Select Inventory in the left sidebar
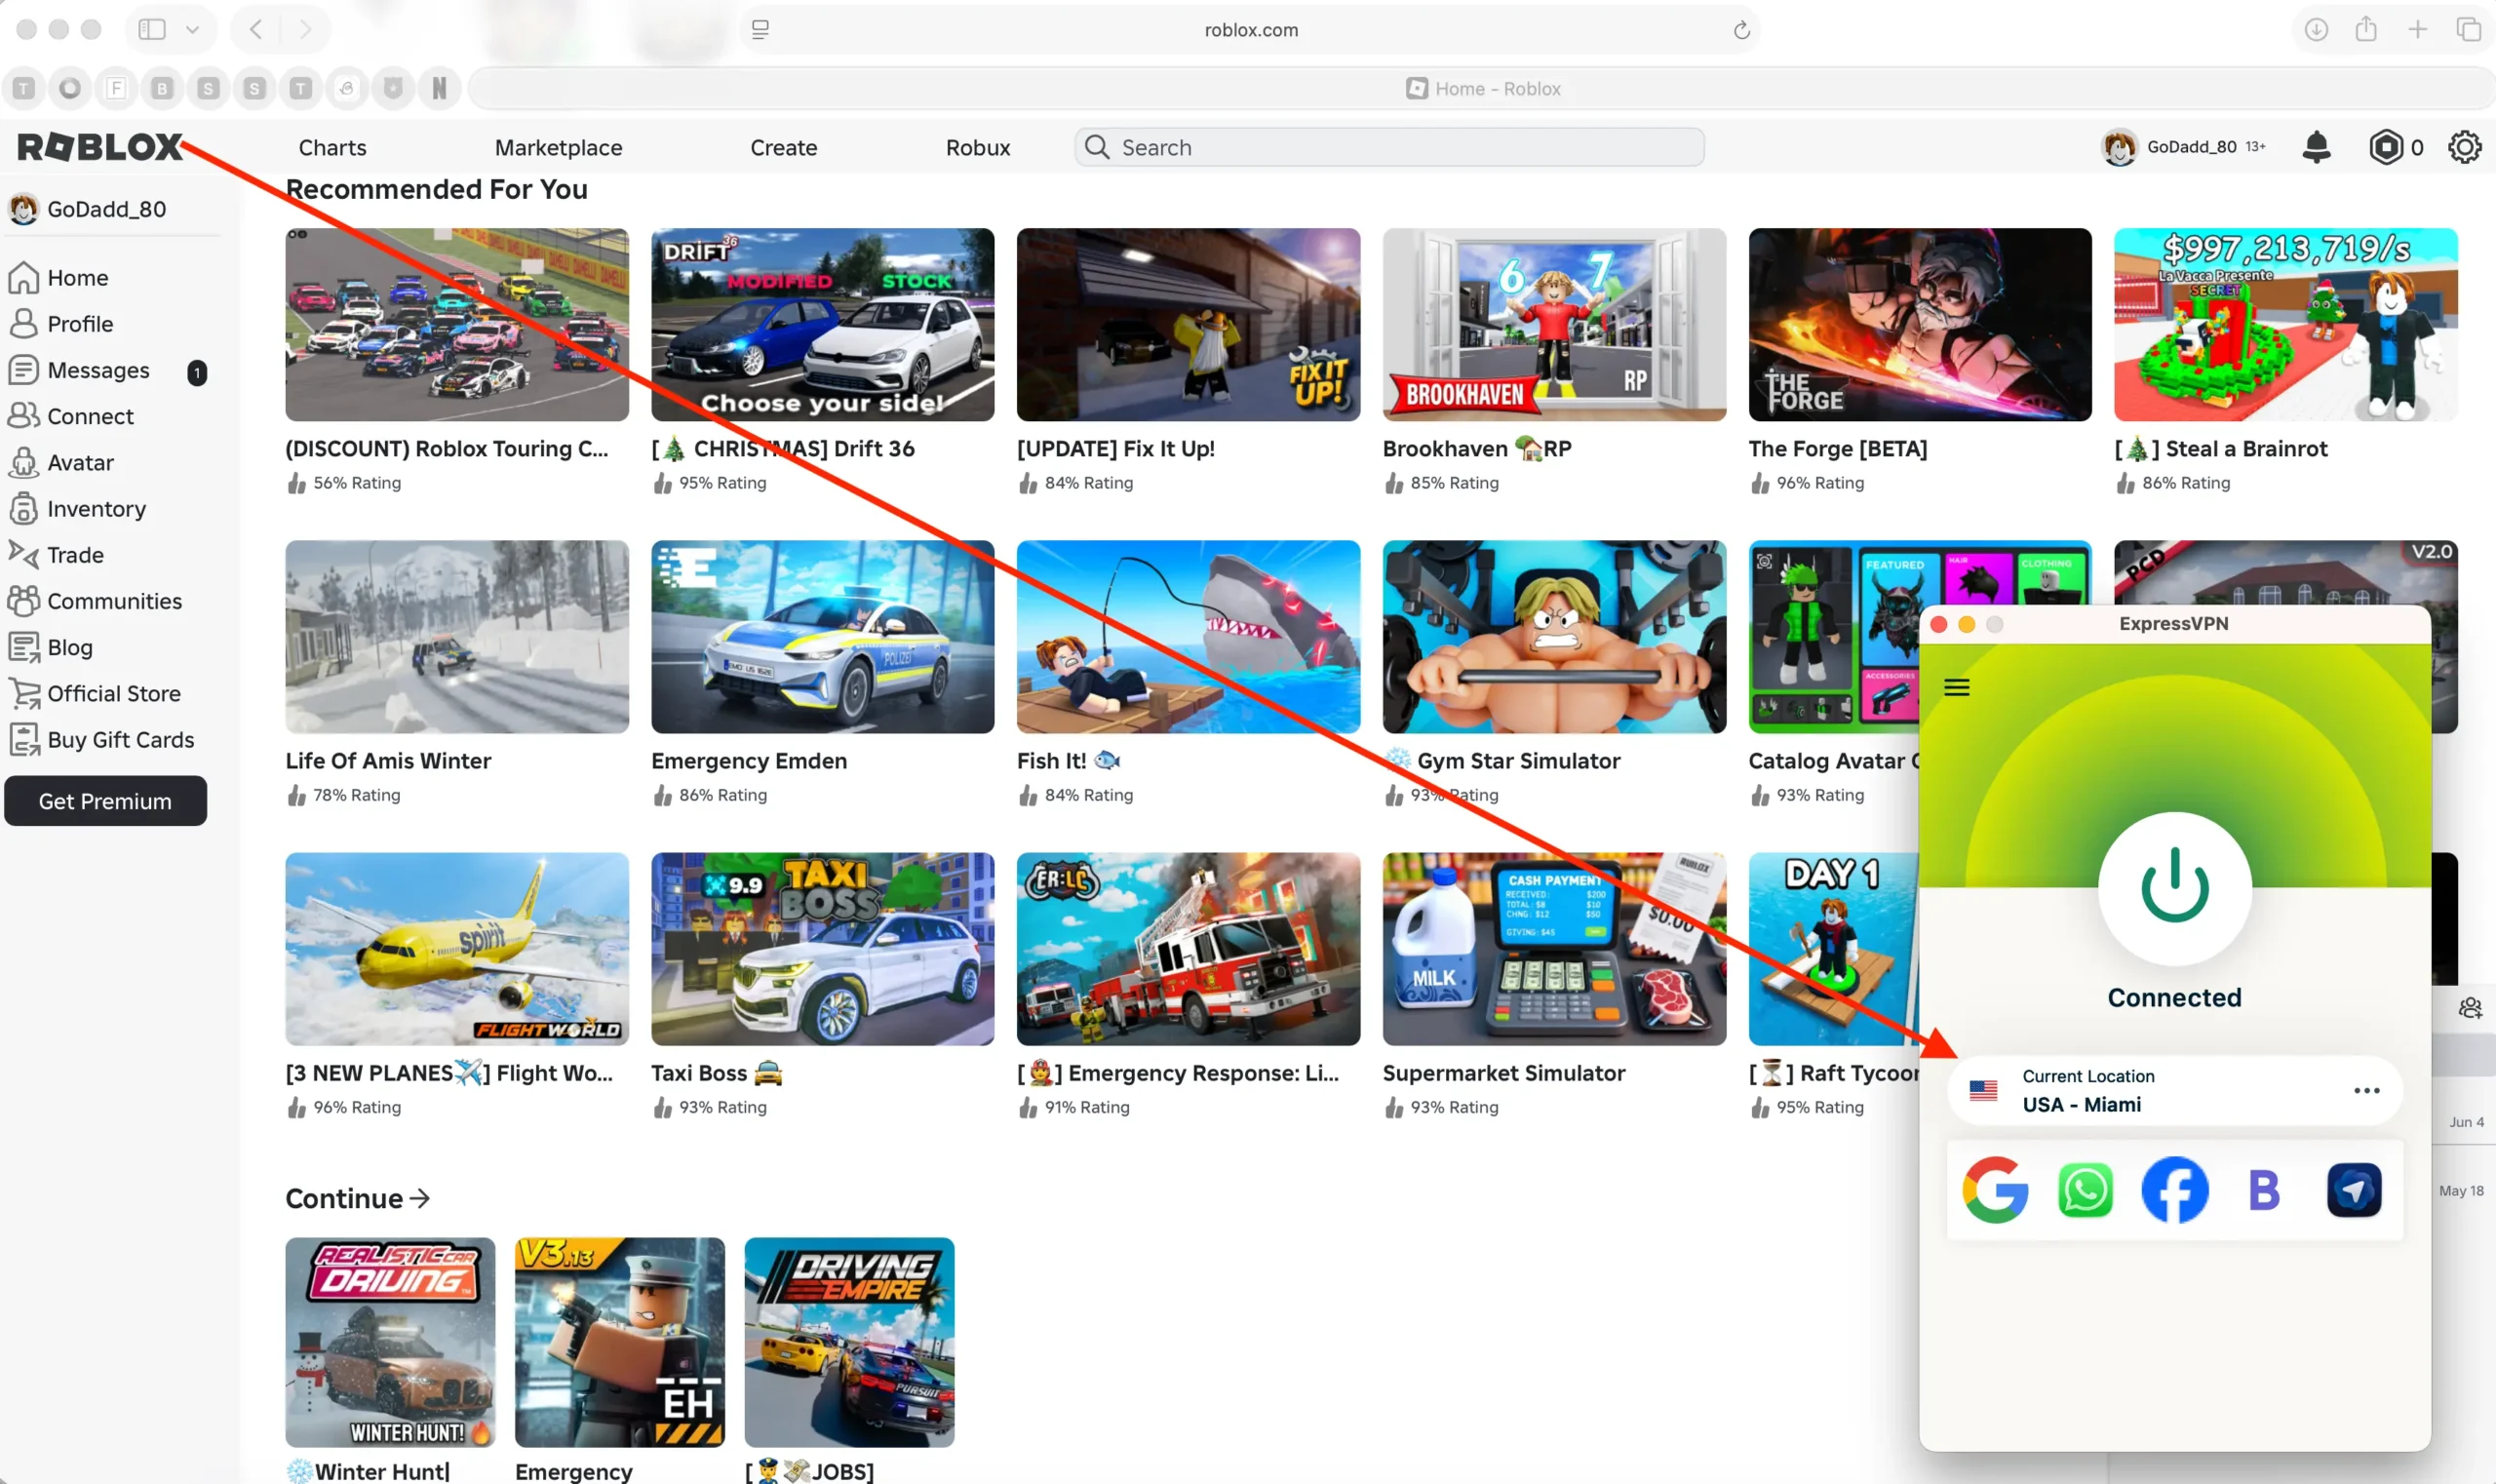 tap(97, 508)
